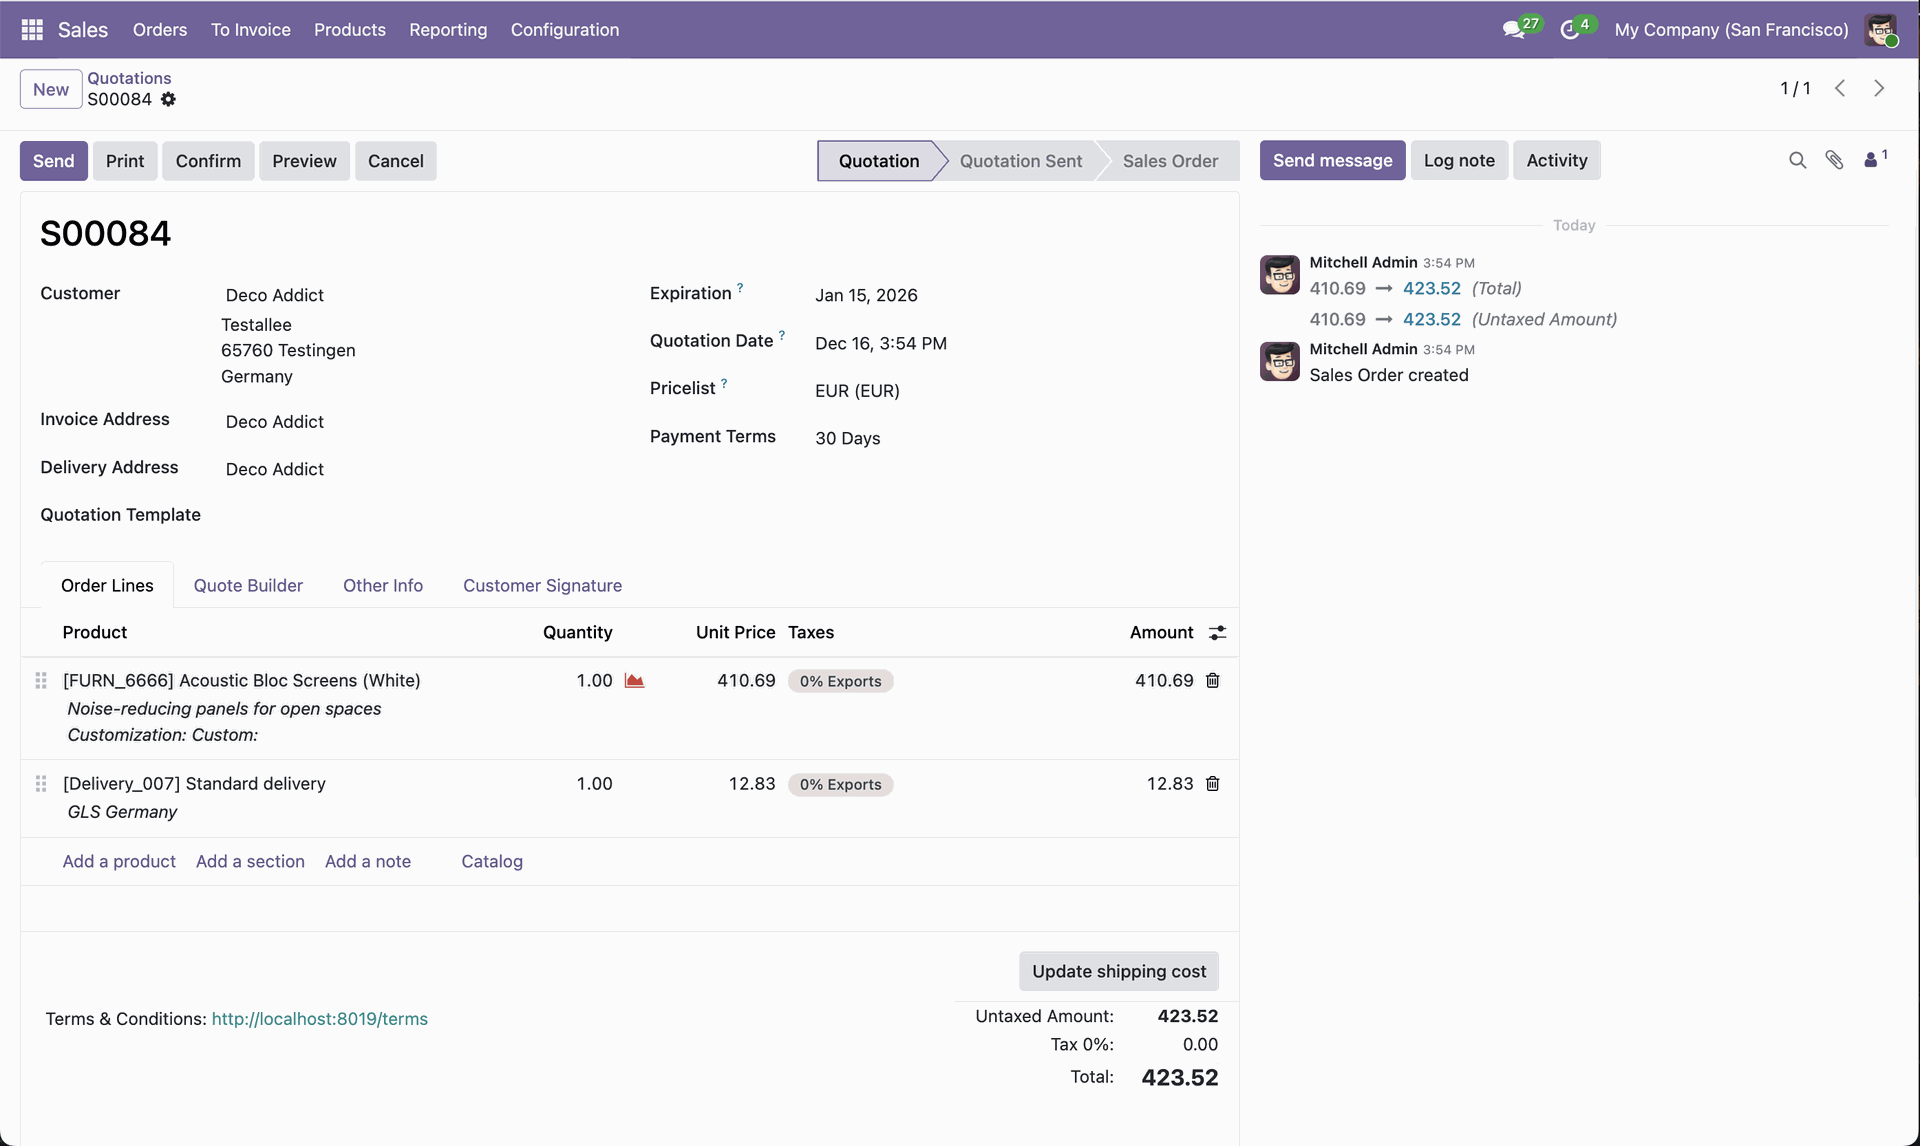Open the Terms & Conditions link
Image resolution: width=1920 pixels, height=1146 pixels.
[319, 1019]
